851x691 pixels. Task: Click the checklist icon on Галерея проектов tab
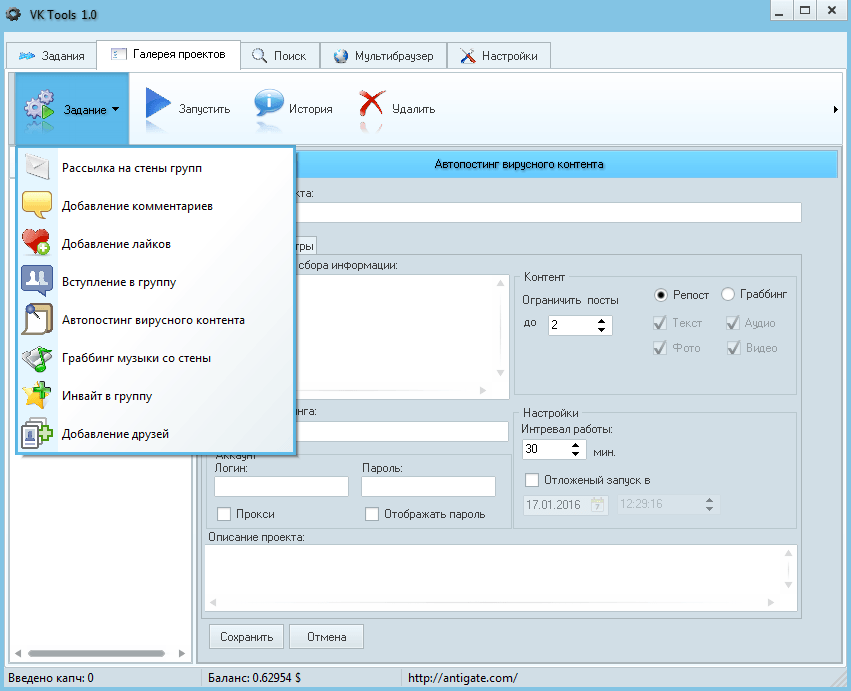[118, 54]
